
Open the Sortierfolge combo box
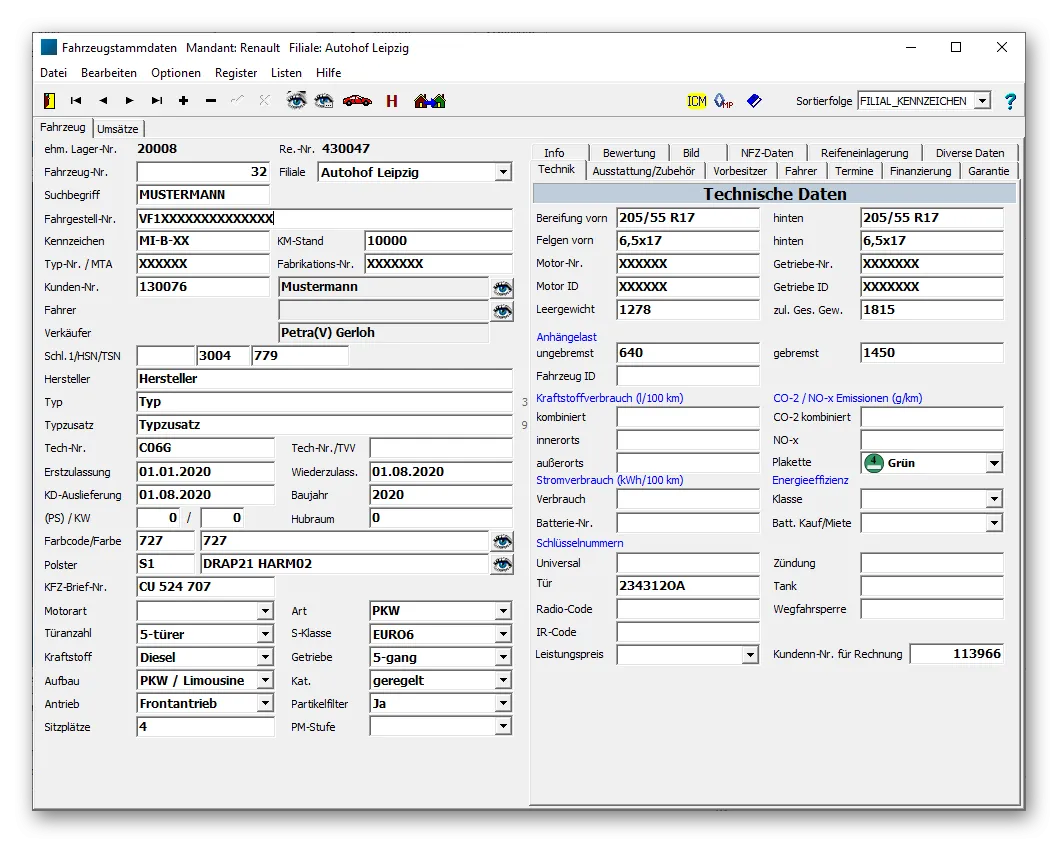(981, 101)
